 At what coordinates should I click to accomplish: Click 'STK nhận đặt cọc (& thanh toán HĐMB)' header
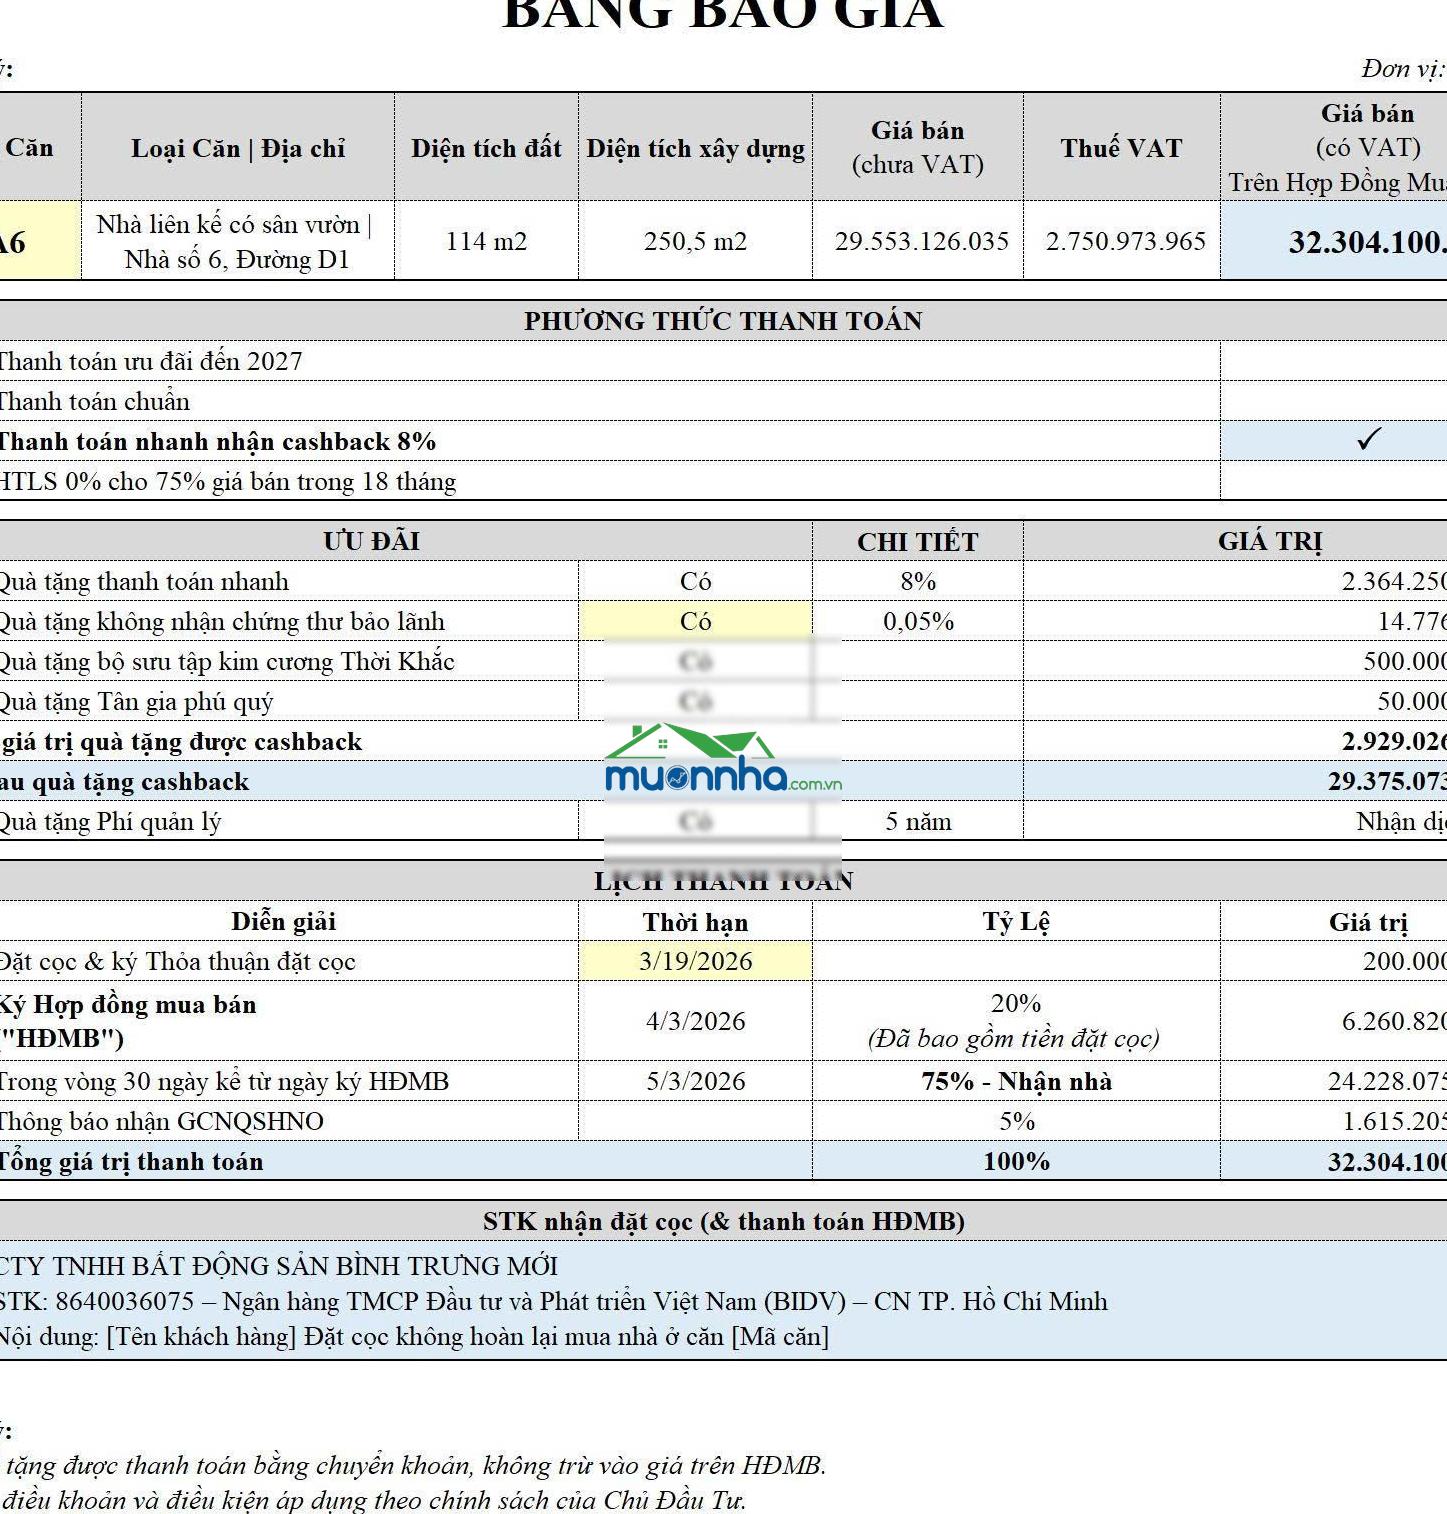[x=723, y=1221]
